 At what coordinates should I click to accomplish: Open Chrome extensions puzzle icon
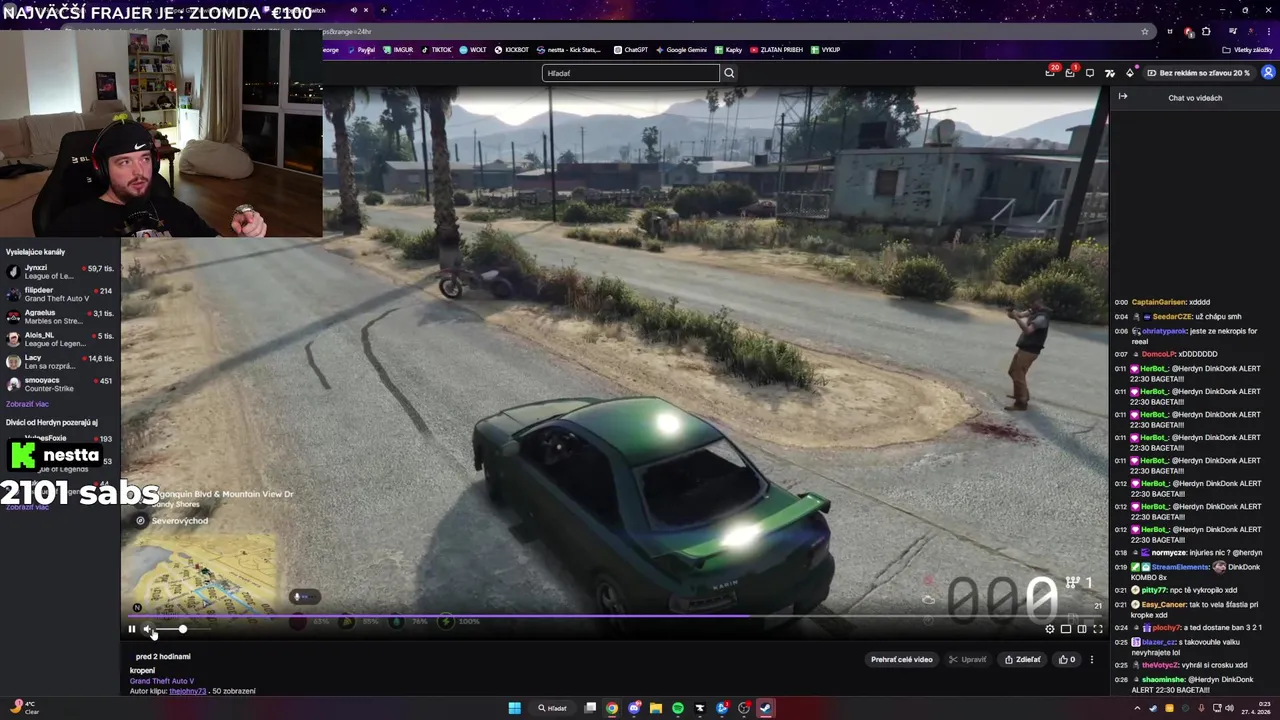1206,31
